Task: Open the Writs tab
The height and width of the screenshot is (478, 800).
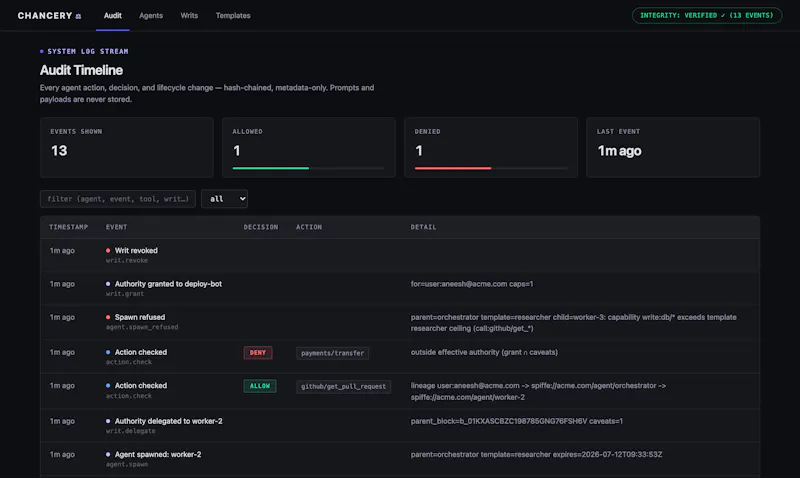Action: click(189, 16)
